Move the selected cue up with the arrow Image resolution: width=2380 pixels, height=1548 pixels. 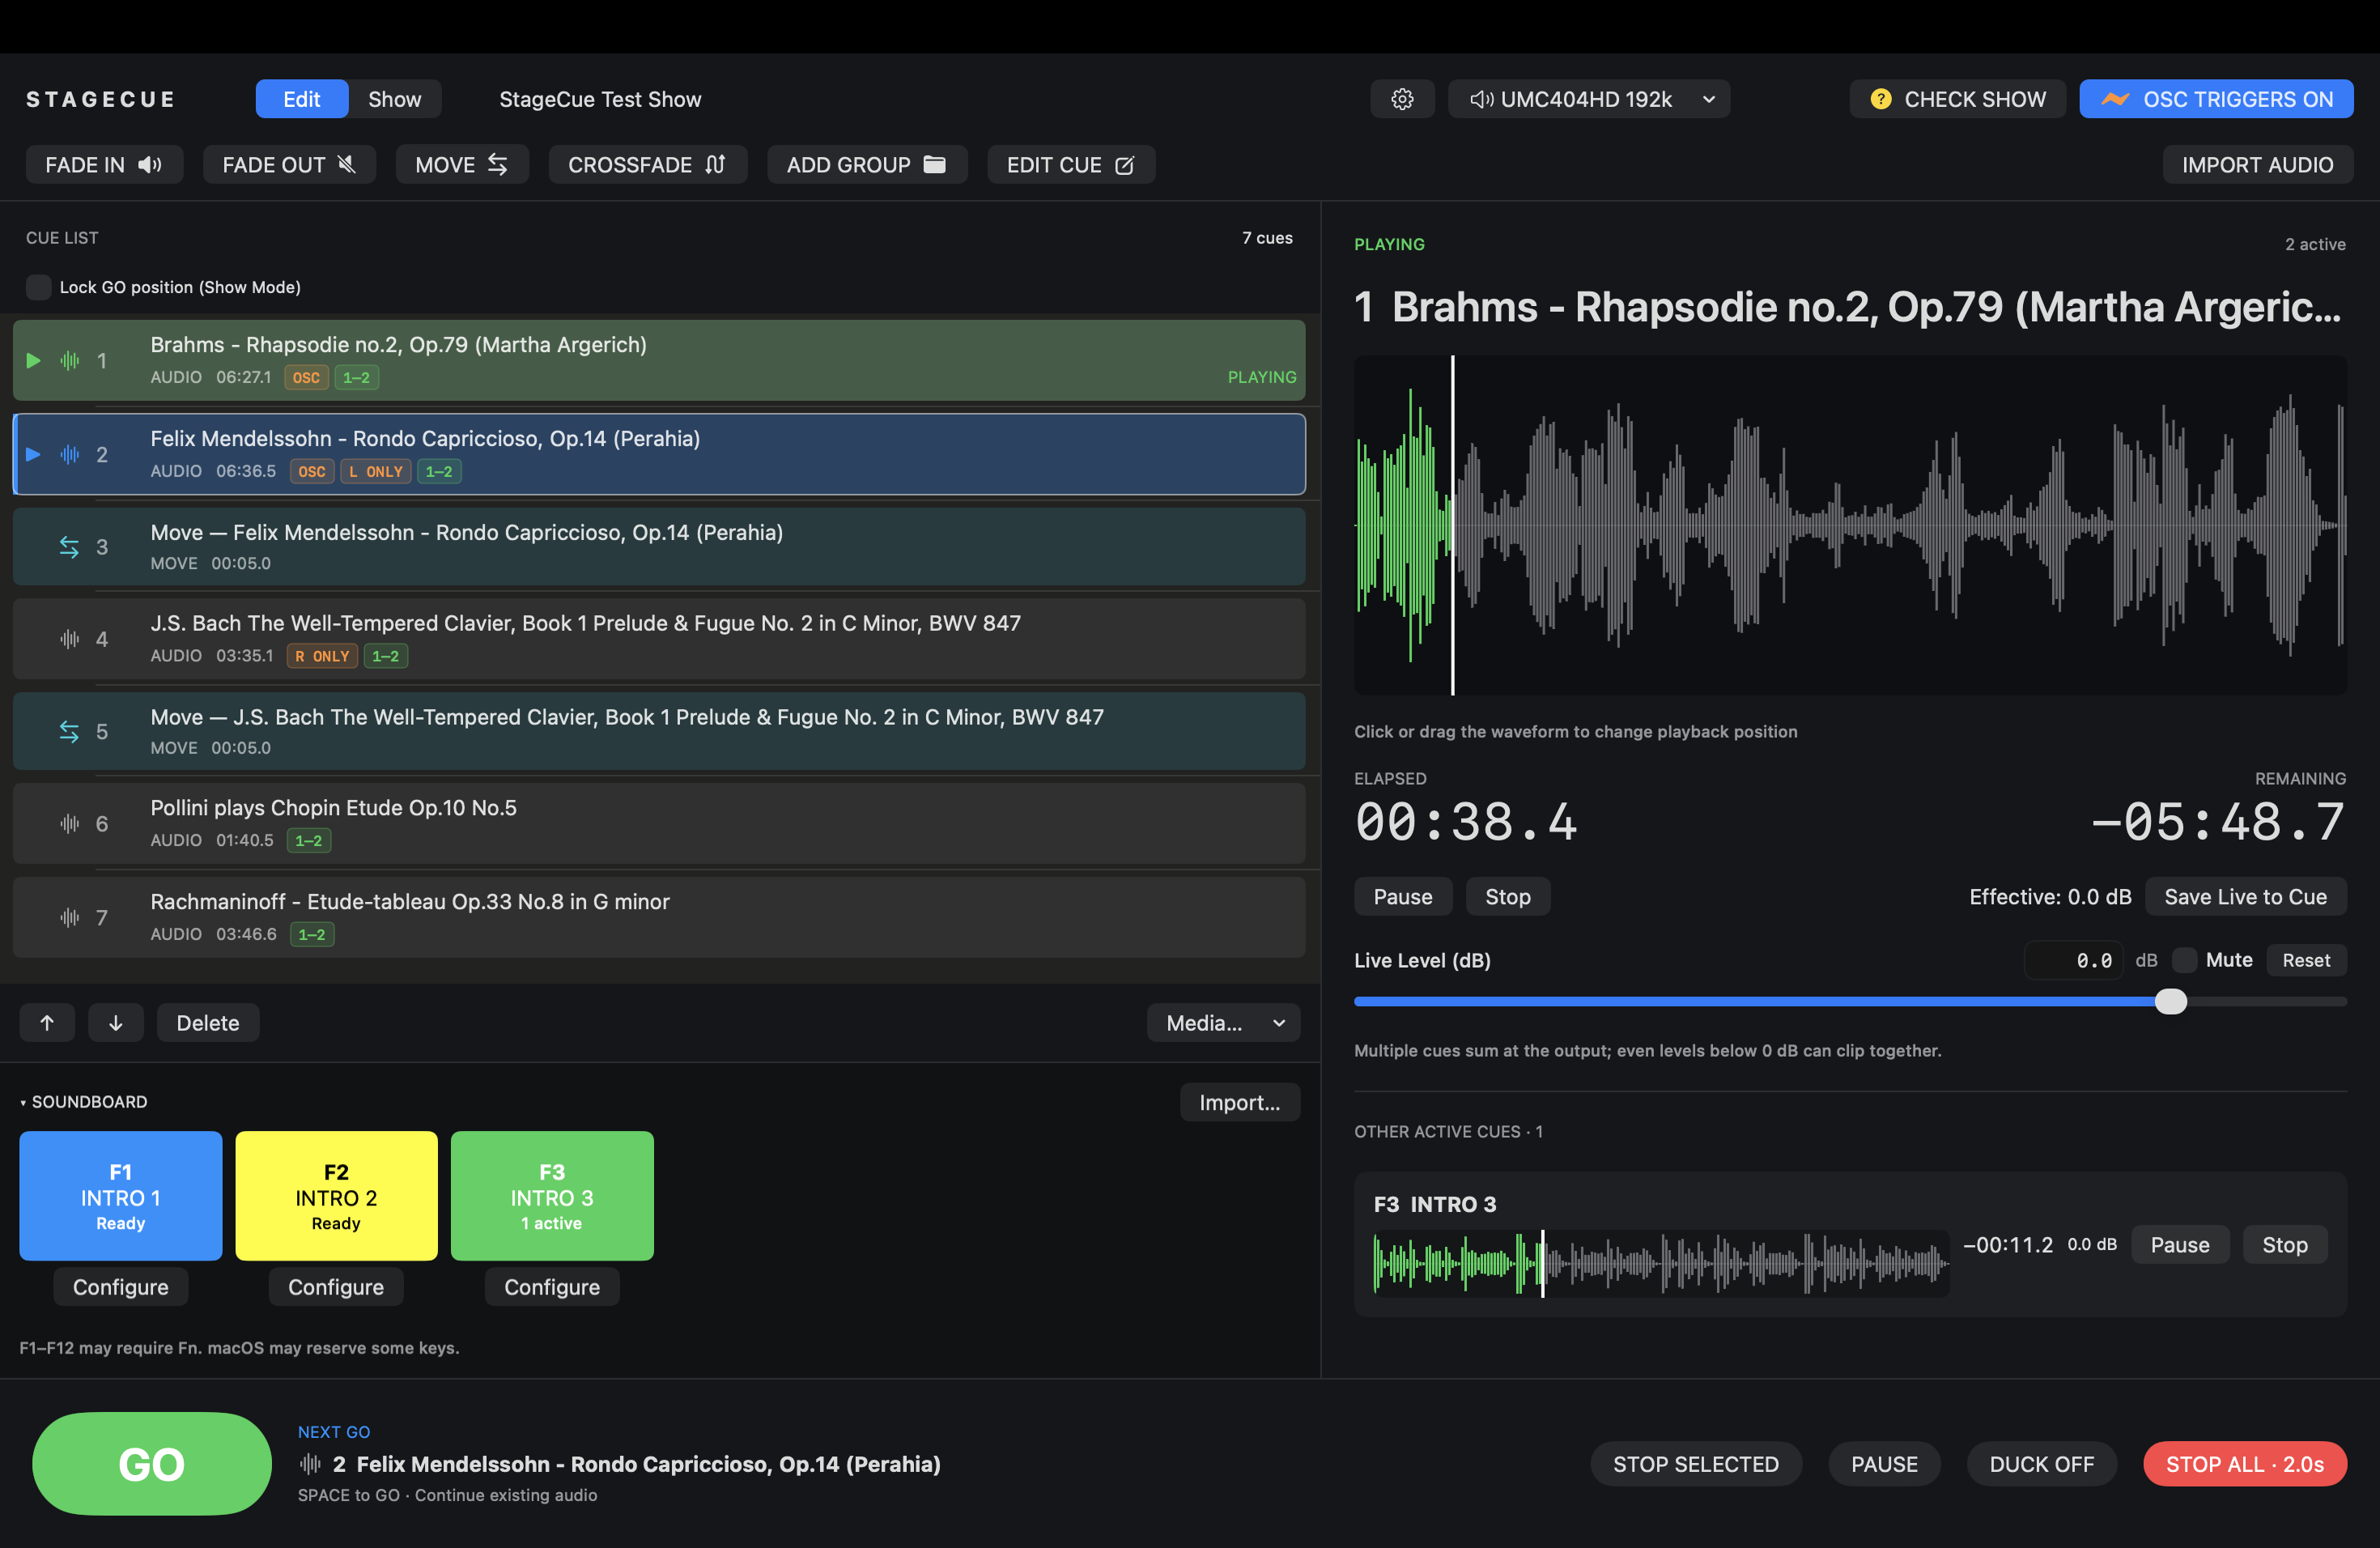(47, 1023)
